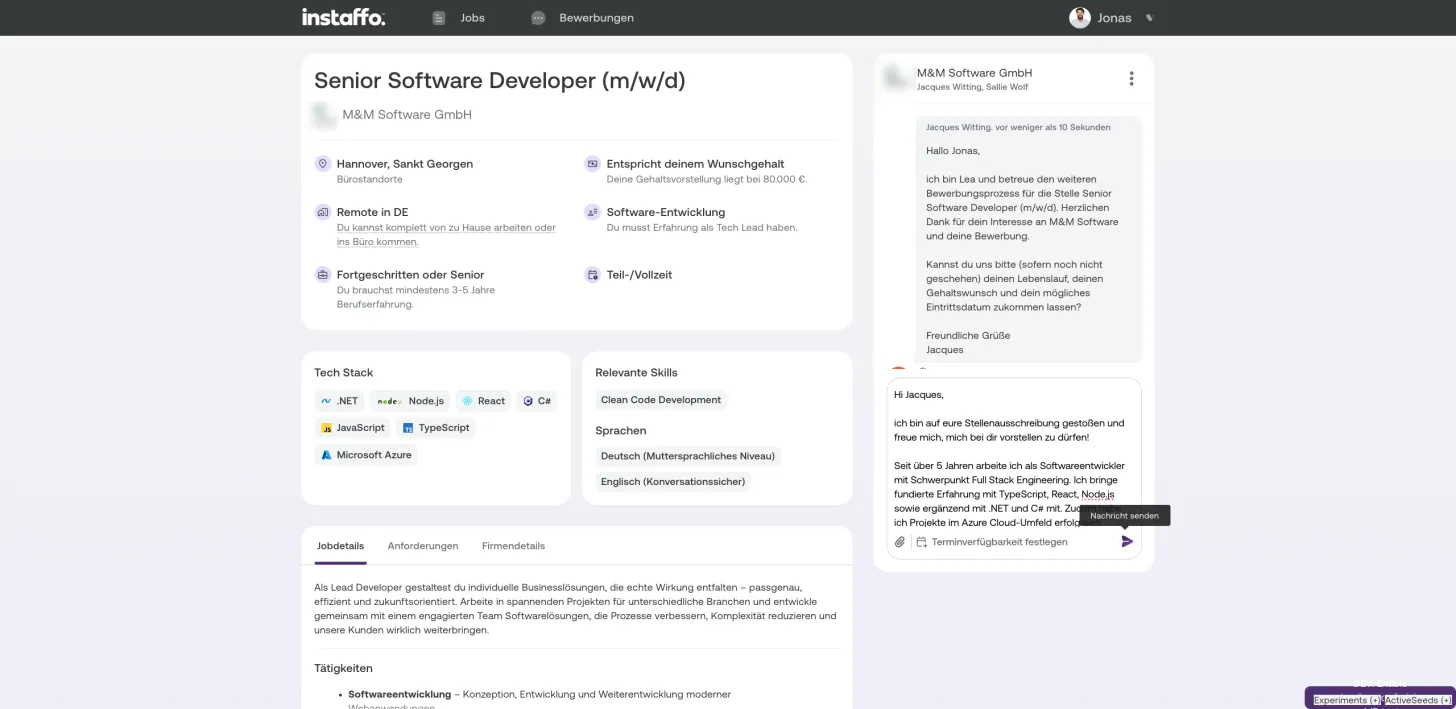The height and width of the screenshot is (709, 1456).
Task: Send the message with the arrow icon
Action: (x=1127, y=541)
